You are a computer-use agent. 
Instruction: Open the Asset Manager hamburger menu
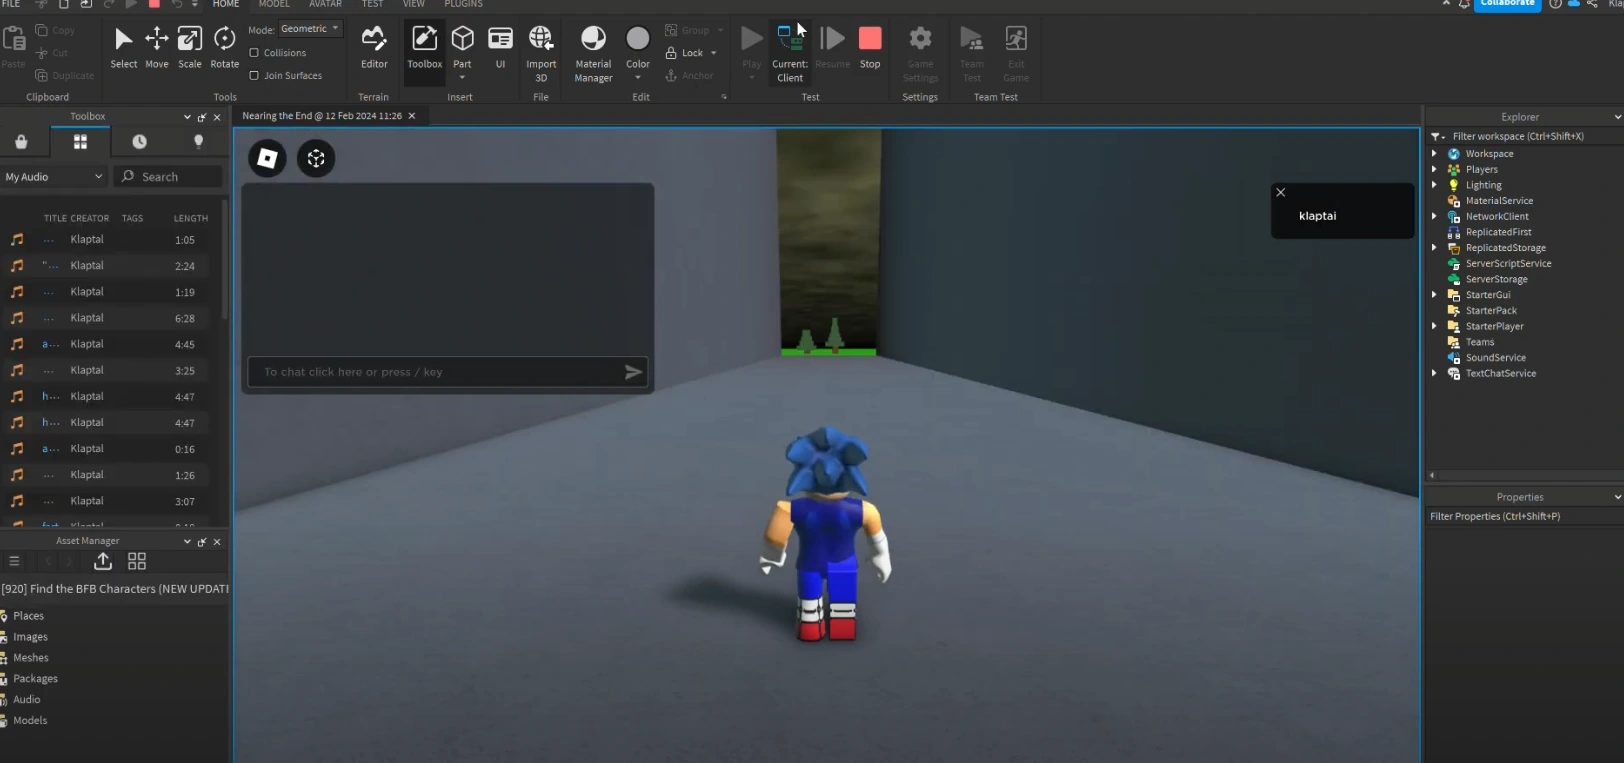[x=14, y=561]
